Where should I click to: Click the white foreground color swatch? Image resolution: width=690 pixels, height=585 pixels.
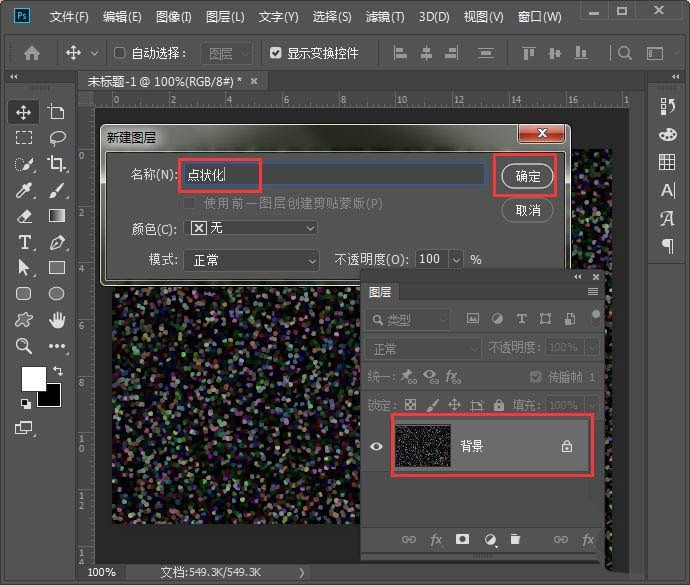33,378
